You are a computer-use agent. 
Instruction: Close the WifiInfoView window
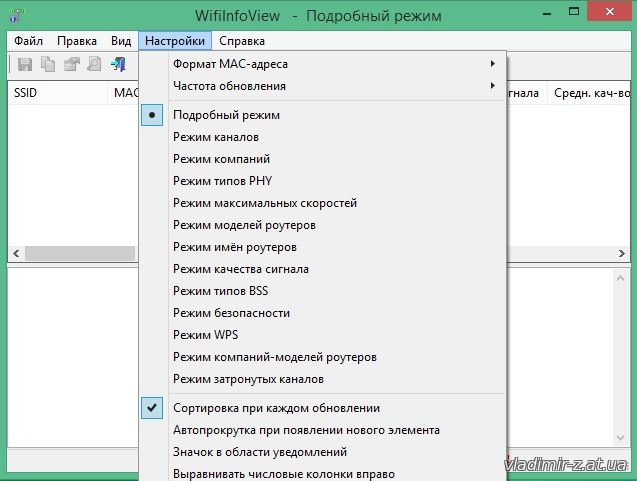(610, 11)
